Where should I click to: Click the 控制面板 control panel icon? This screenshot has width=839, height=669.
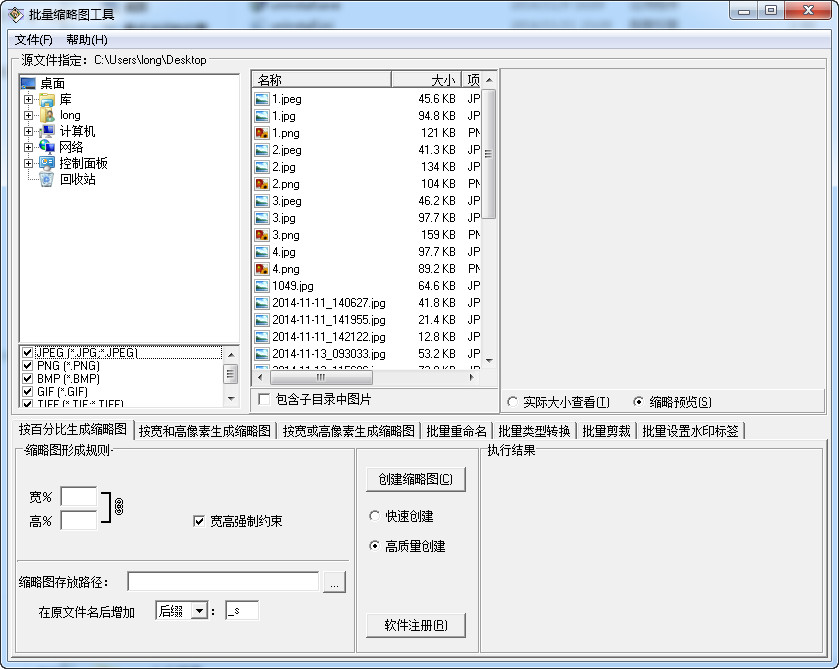click(47, 163)
